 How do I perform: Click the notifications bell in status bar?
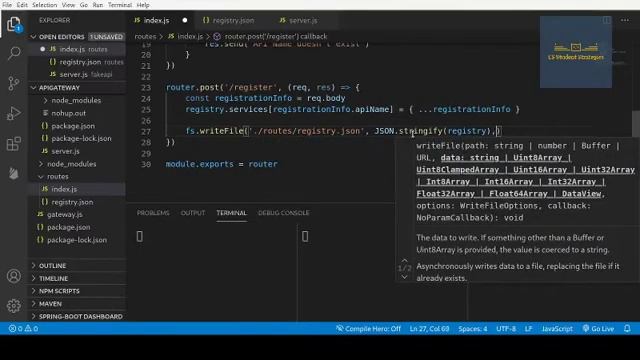click(x=627, y=329)
